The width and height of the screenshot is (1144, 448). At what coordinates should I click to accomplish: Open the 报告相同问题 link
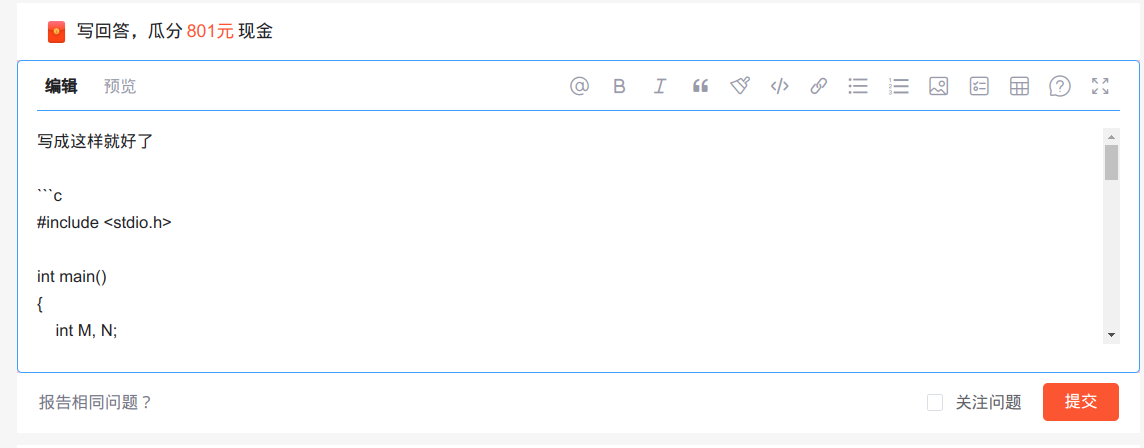coord(96,402)
